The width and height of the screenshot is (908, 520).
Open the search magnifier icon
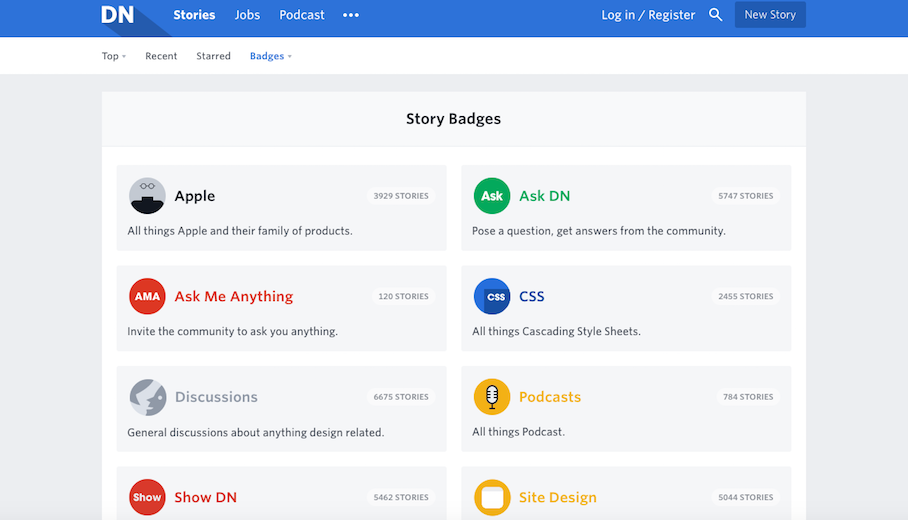(x=716, y=14)
